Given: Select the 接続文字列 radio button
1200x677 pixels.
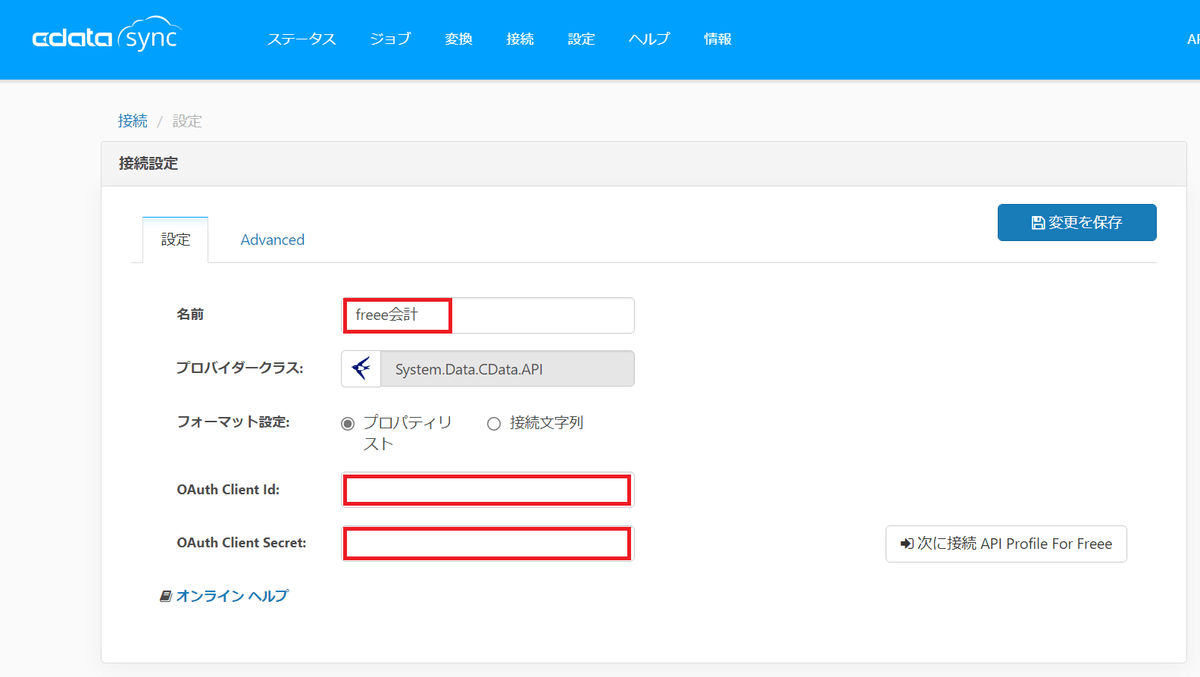Looking at the screenshot, I should (494, 423).
